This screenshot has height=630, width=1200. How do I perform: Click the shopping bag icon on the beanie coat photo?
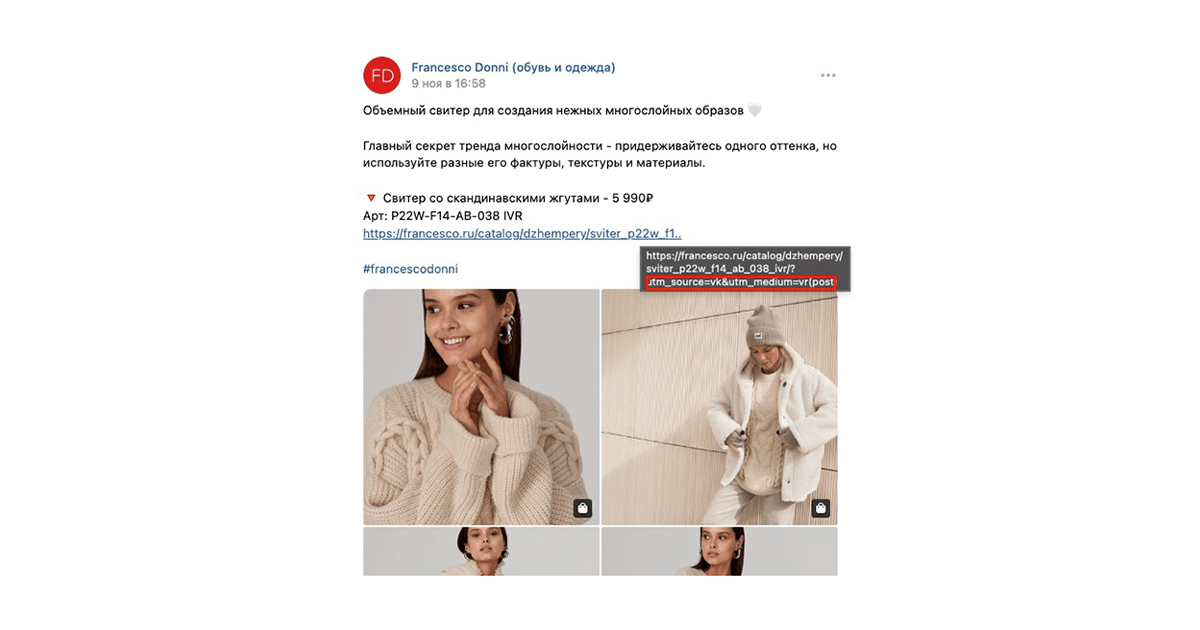coord(820,508)
